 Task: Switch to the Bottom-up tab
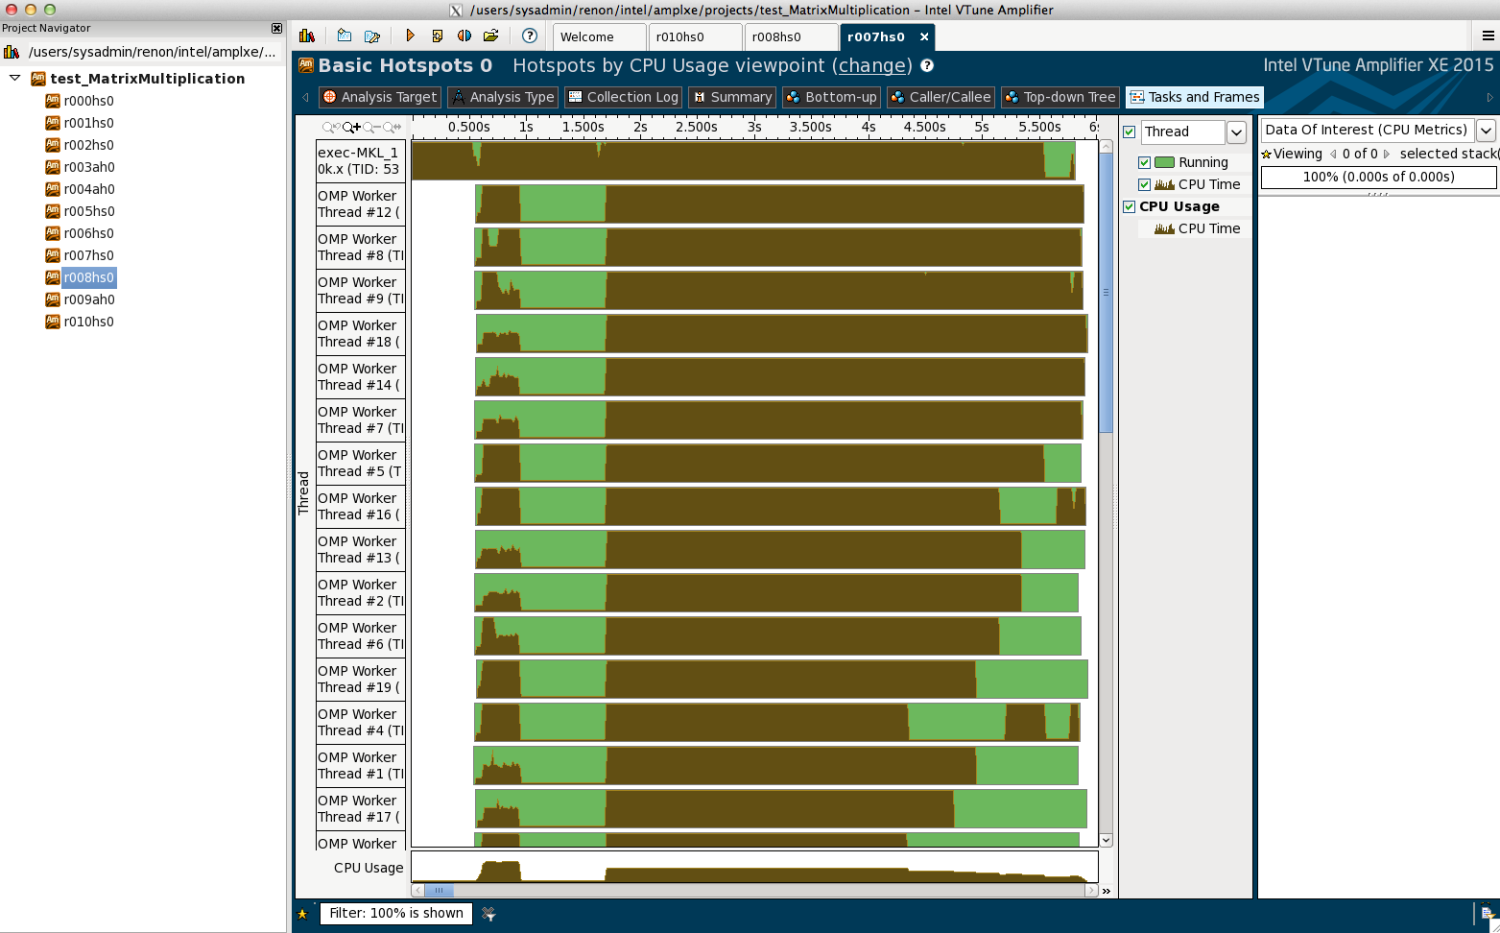pyautogui.click(x=831, y=97)
